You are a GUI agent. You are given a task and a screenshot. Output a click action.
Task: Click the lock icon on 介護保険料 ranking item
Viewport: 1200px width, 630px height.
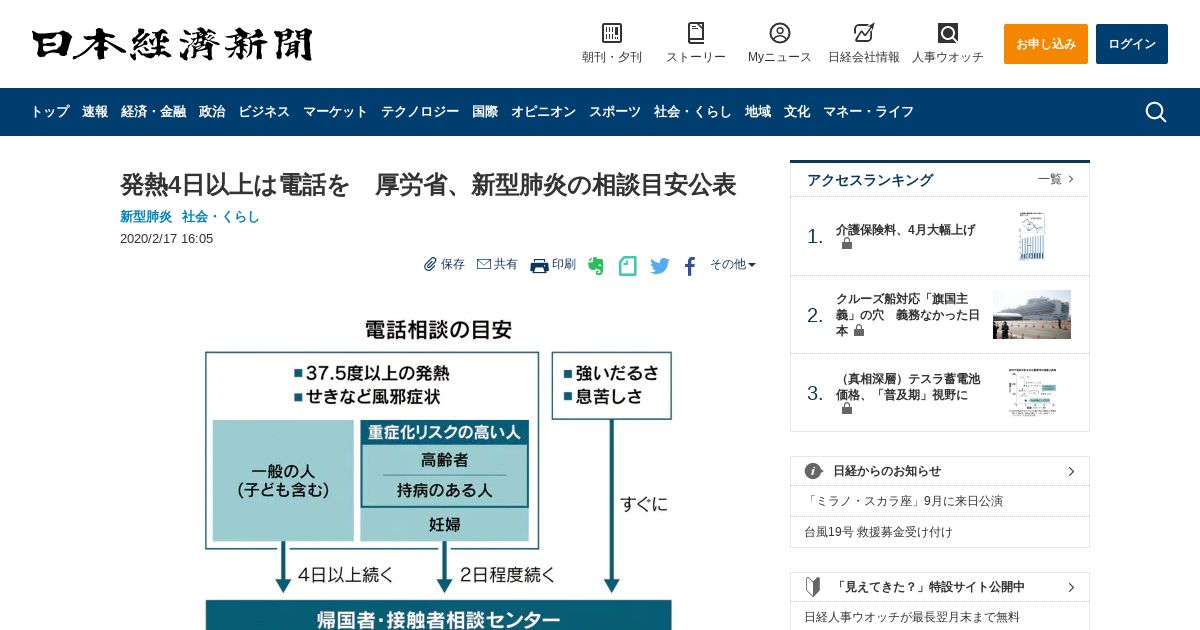tap(847, 244)
